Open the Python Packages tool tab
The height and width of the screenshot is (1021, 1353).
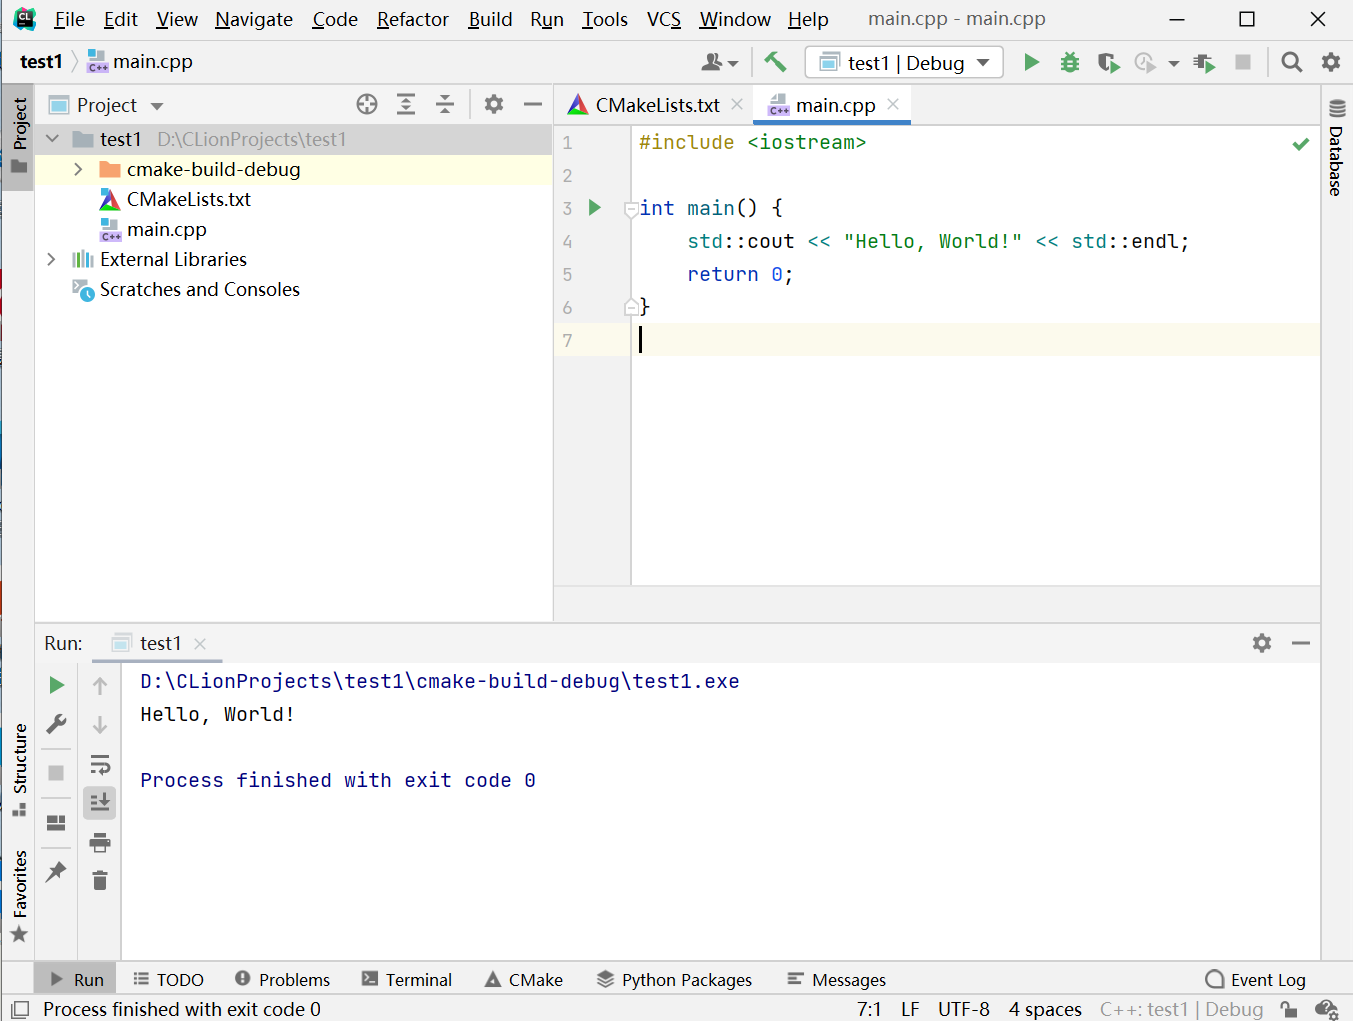[674, 980]
